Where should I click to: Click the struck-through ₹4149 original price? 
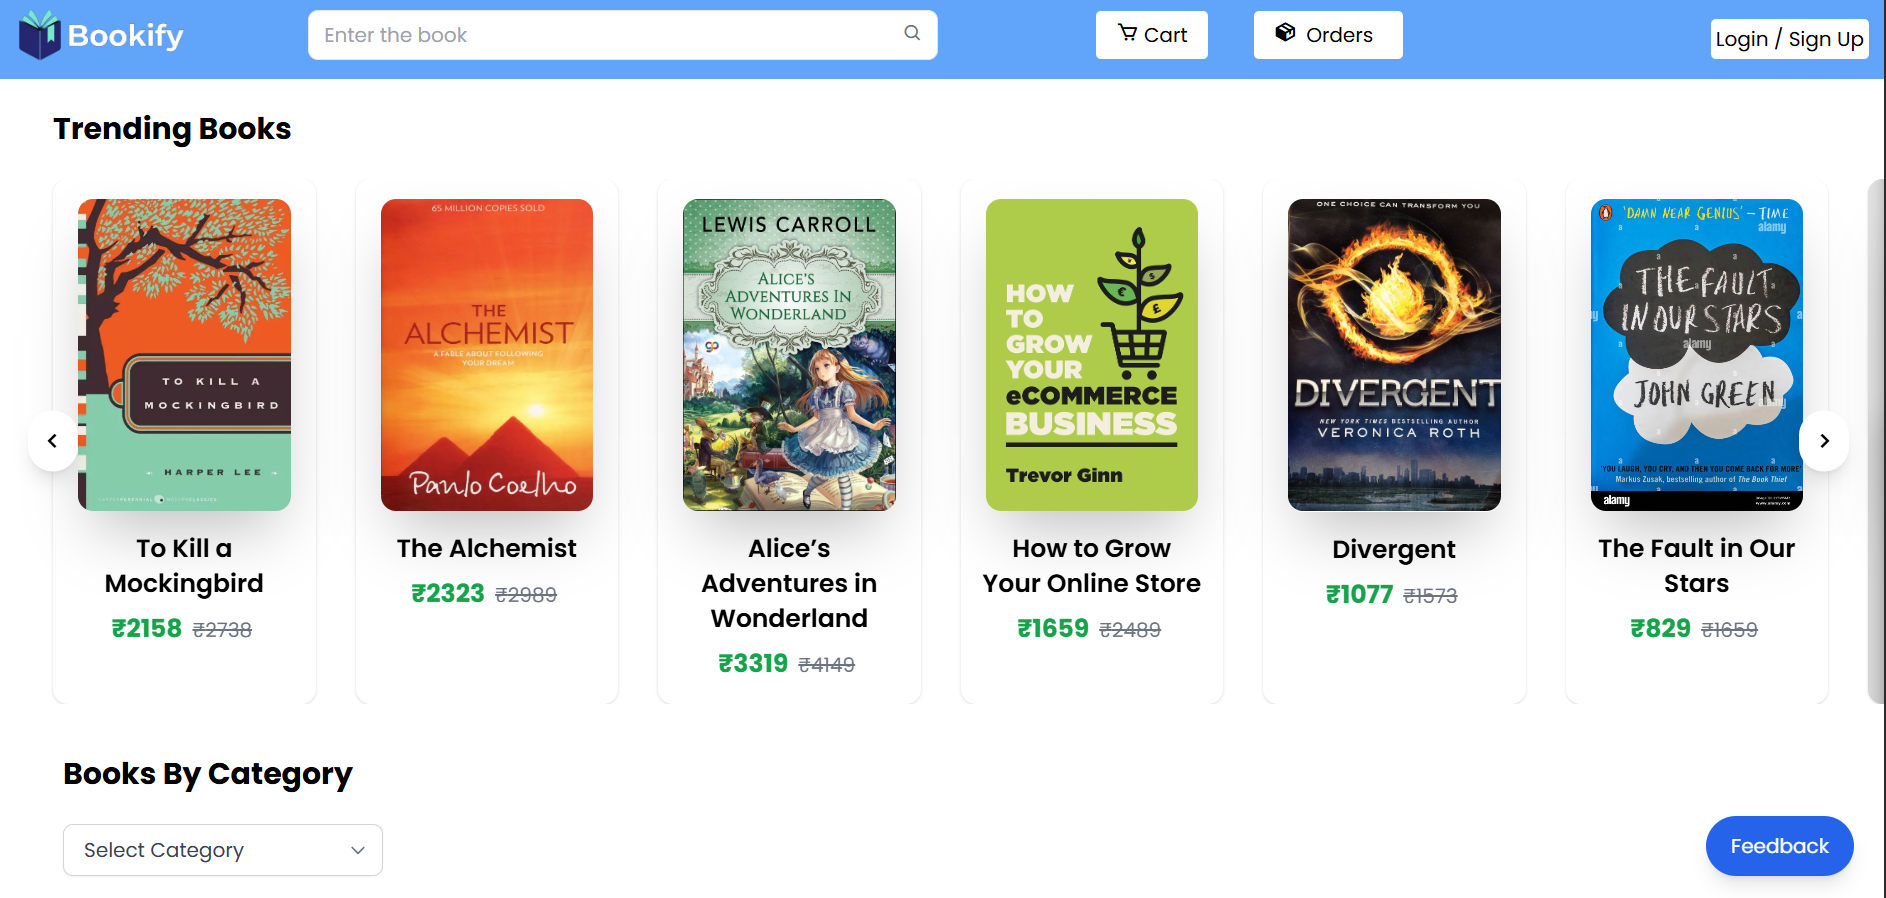[x=827, y=665]
